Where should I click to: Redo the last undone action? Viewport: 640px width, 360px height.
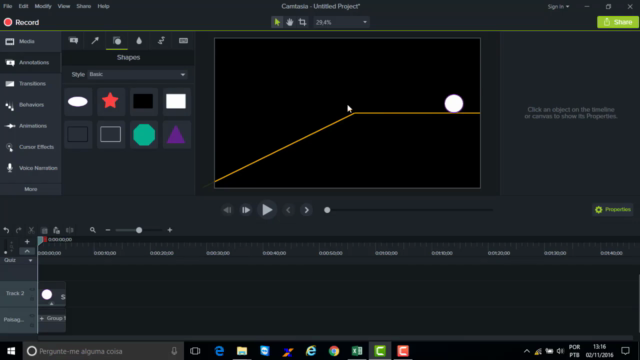pos(19,230)
